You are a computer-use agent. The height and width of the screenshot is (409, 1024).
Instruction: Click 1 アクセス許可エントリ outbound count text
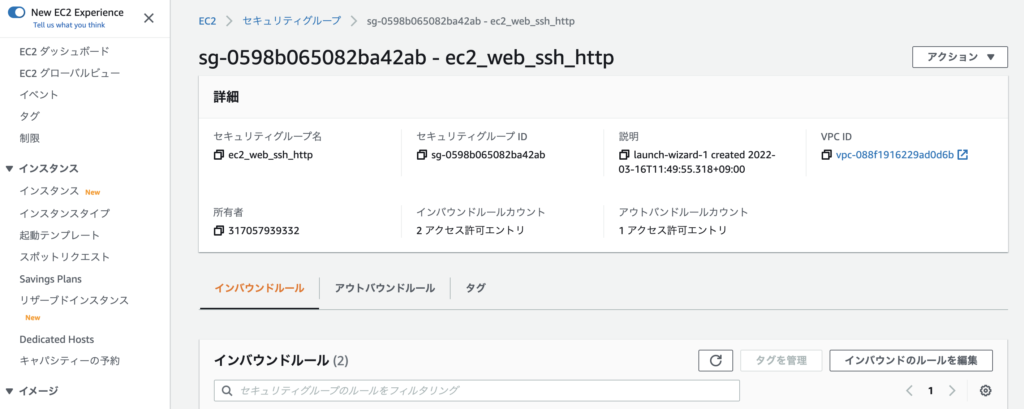[673, 231]
